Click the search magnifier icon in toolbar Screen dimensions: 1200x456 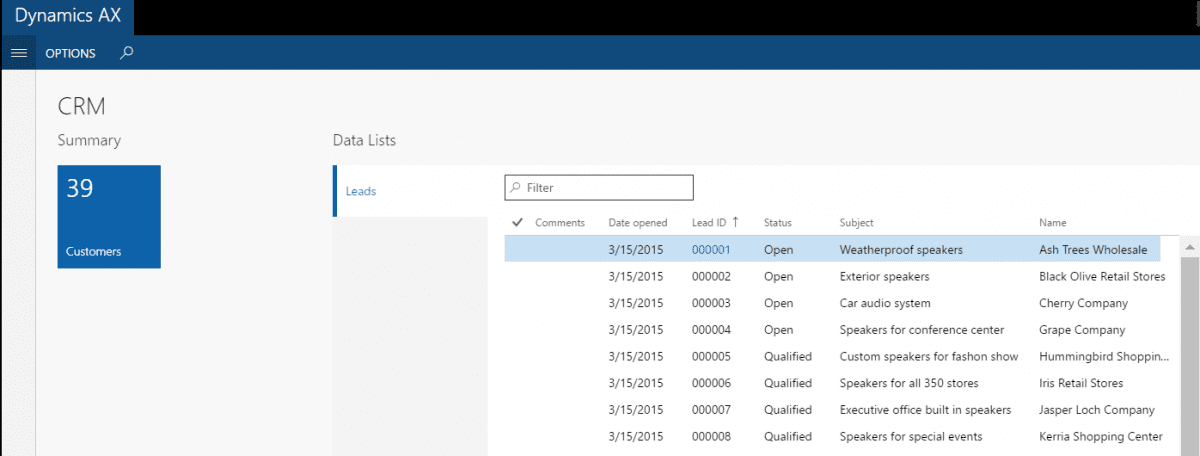(126, 53)
